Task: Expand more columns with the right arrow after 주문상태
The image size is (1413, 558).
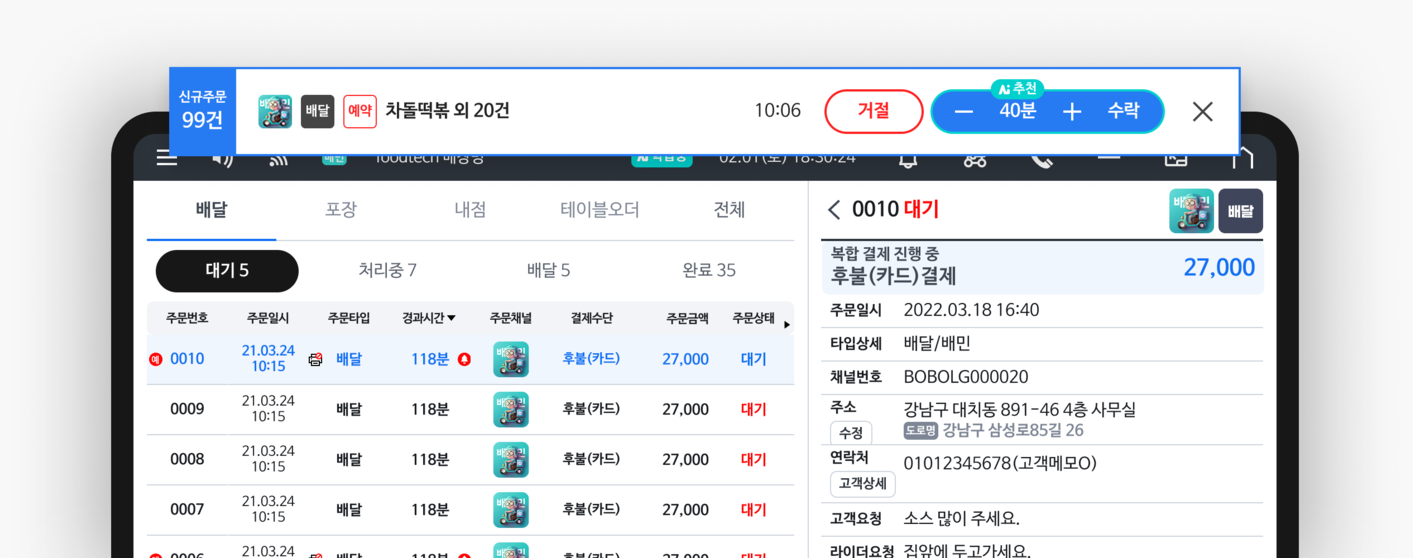Action: pos(787,324)
